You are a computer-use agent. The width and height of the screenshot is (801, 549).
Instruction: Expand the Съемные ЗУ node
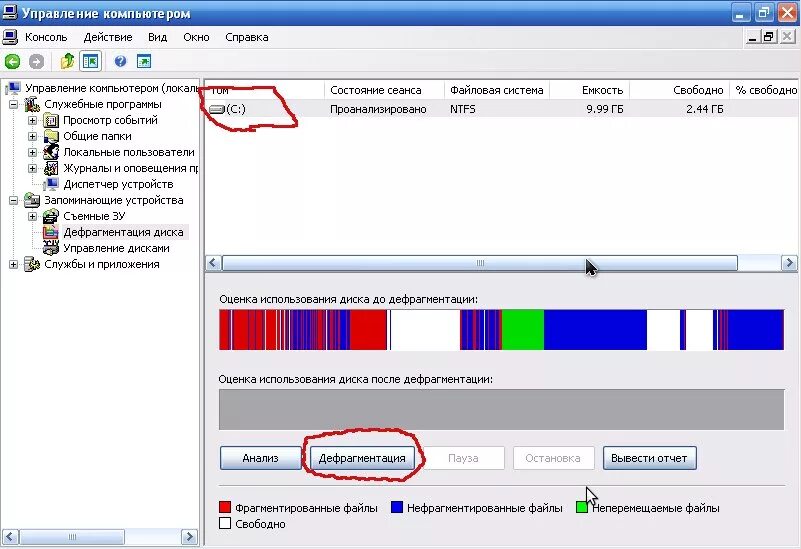coord(32,216)
